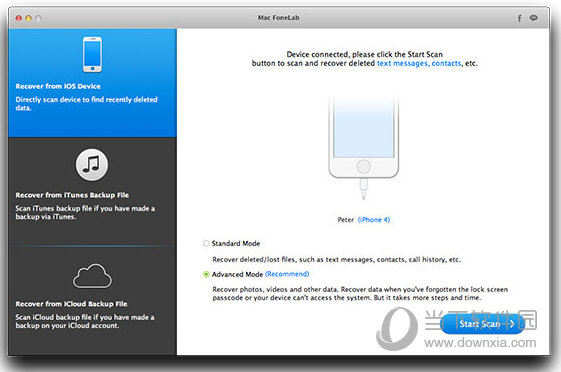The width and height of the screenshot is (561, 372).
Task: Click the Standard Mode label text
Action: pos(236,244)
